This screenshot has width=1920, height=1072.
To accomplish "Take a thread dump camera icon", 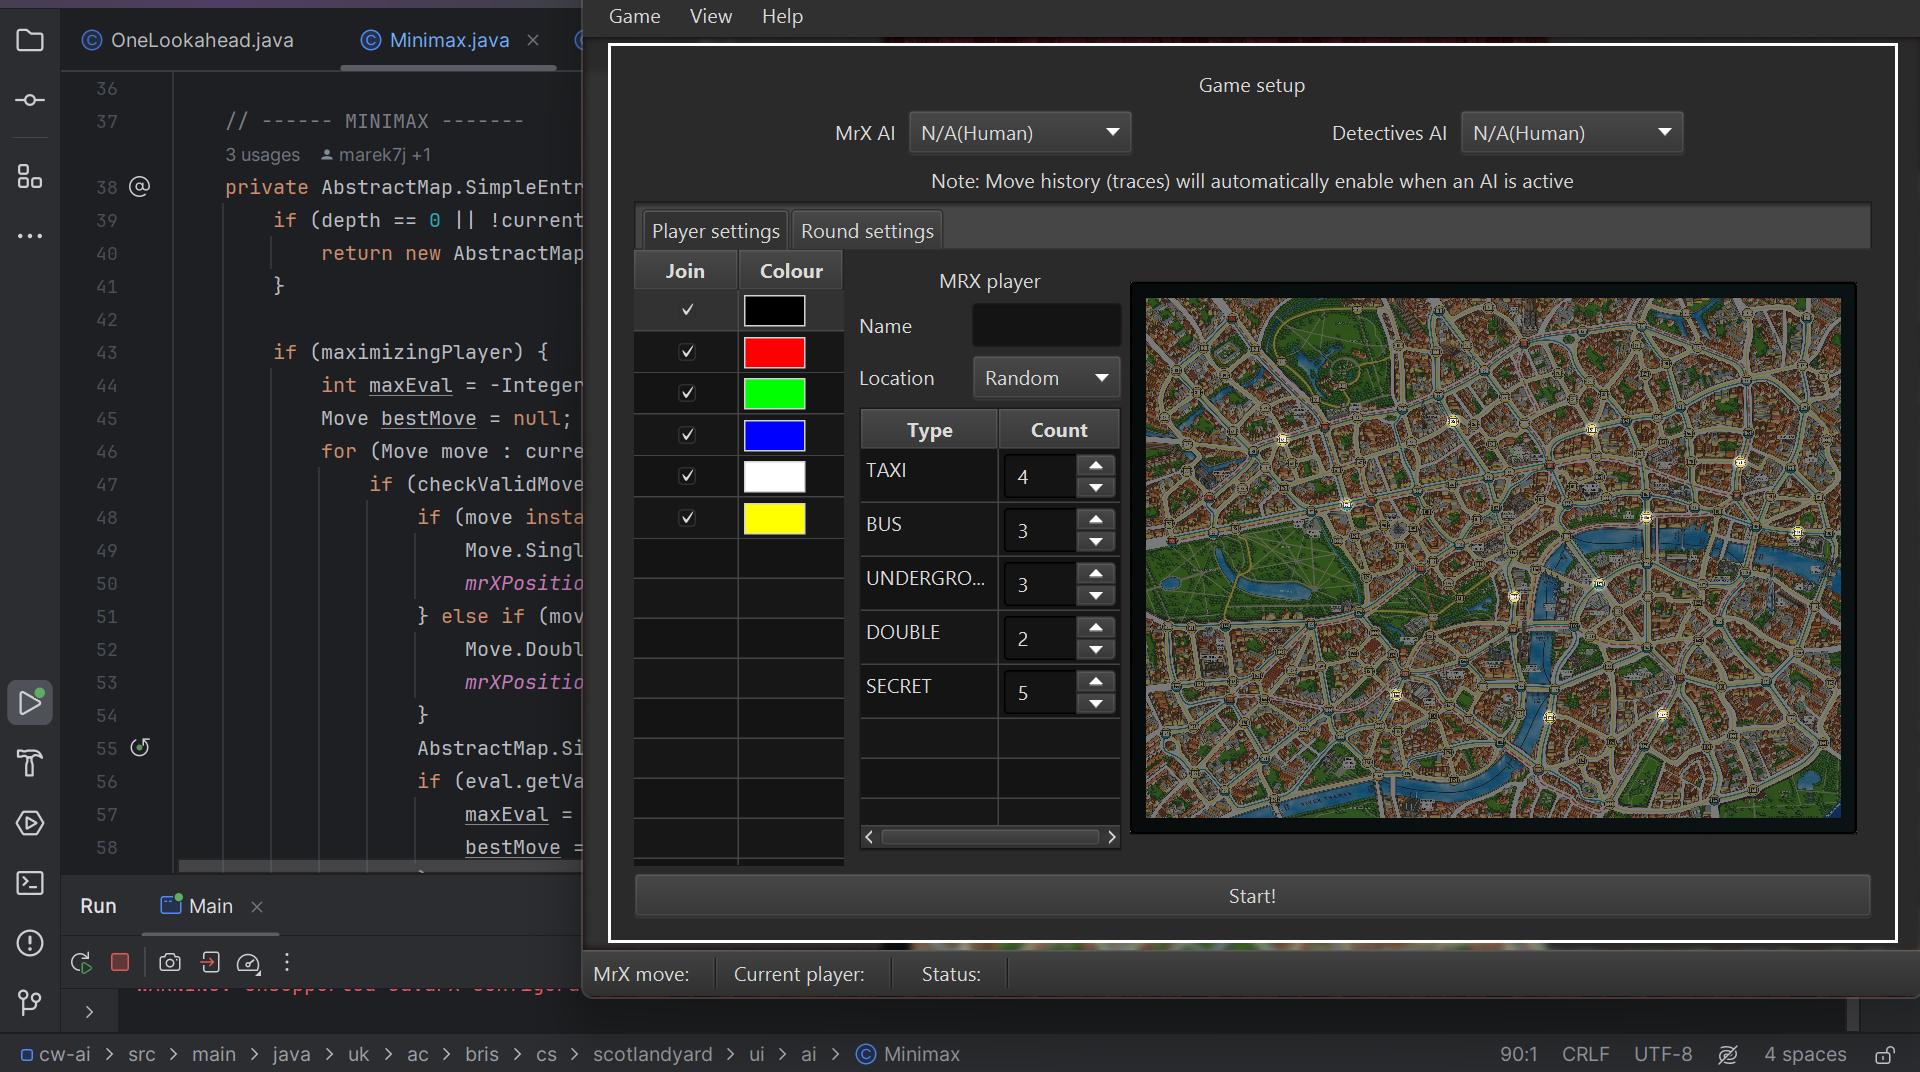I will pos(170,962).
